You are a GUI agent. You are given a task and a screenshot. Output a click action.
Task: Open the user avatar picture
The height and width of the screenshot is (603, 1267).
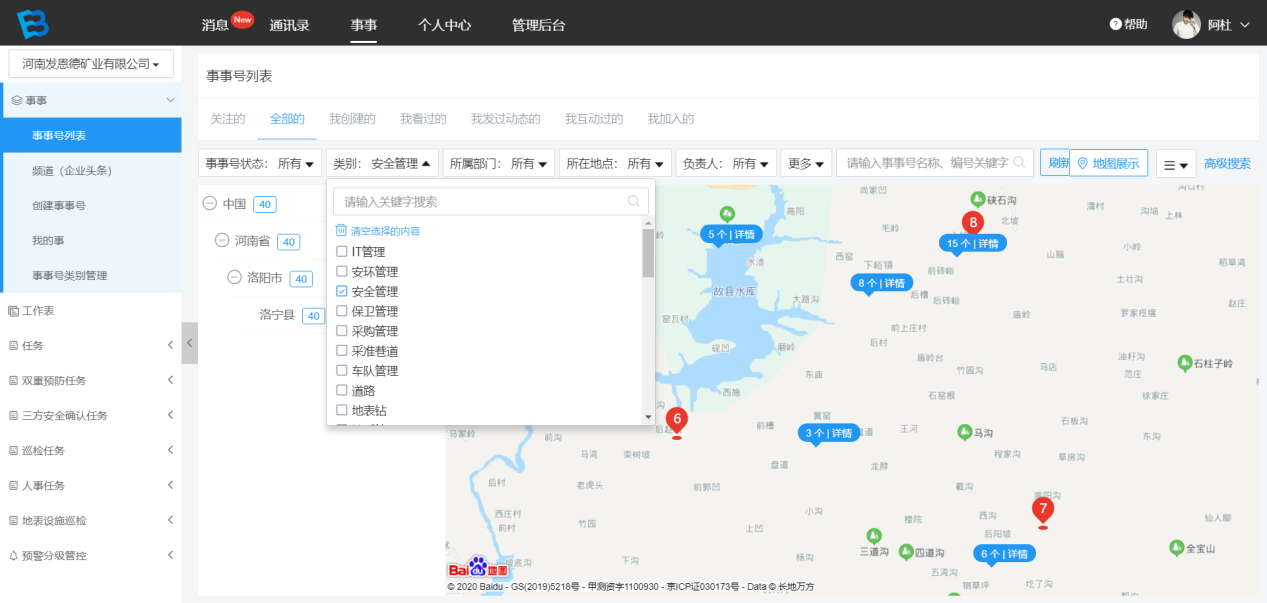(1186, 24)
